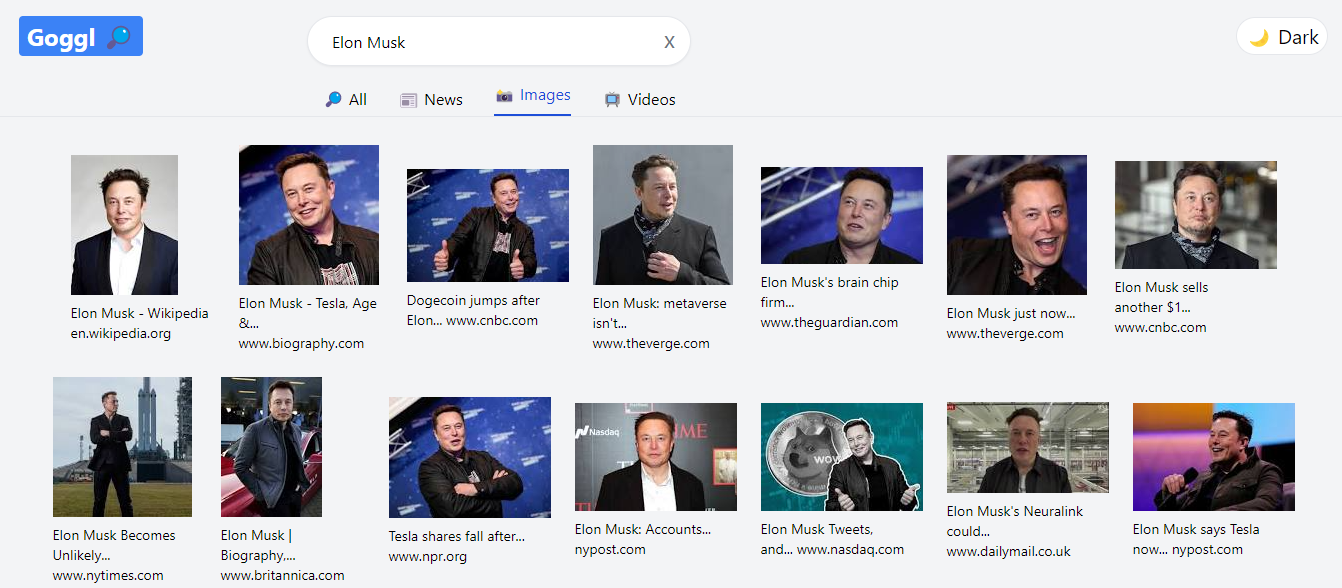Image resolution: width=1342 pixels, height=588 pixels.
Task: Click 'Dogecoin jumps after Elon...' caption
Action: point(473,310)
